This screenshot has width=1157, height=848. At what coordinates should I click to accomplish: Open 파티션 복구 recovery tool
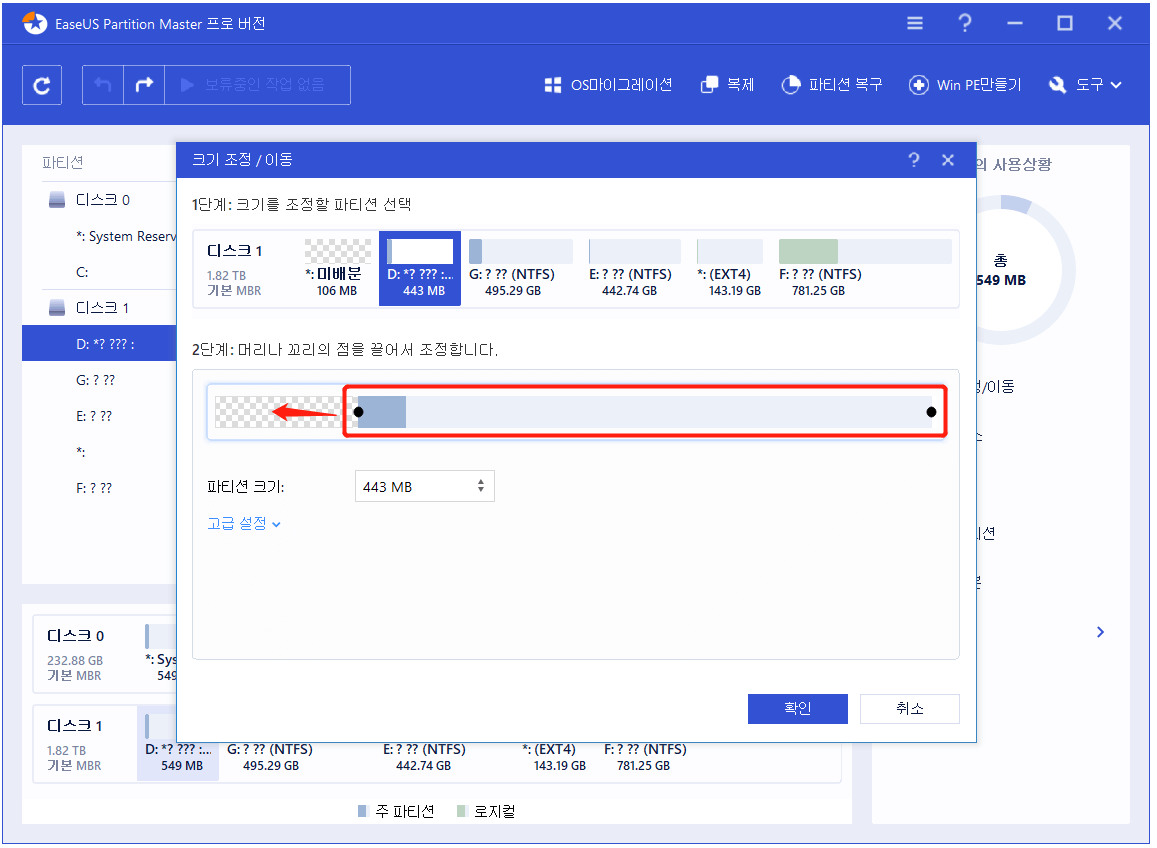pyautogui.click(x=832, y=85)
